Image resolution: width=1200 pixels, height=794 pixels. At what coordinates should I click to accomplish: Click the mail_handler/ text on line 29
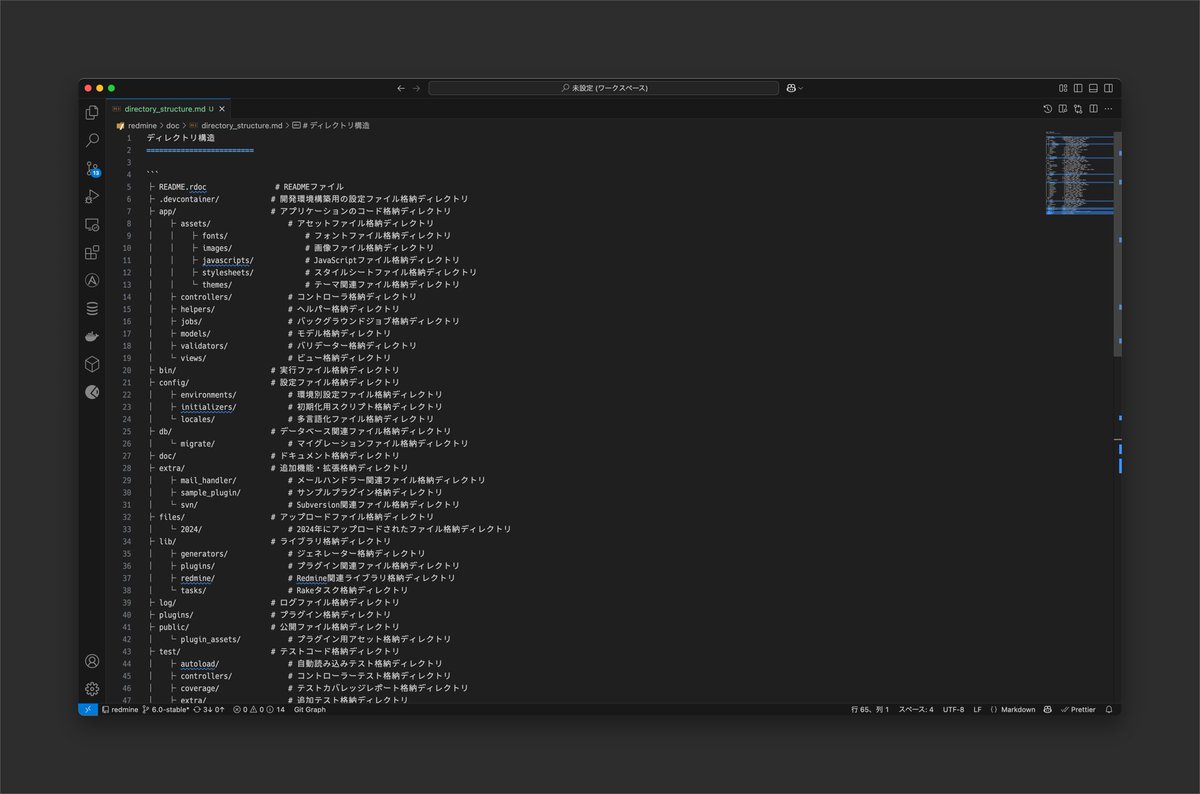[209, 480]
